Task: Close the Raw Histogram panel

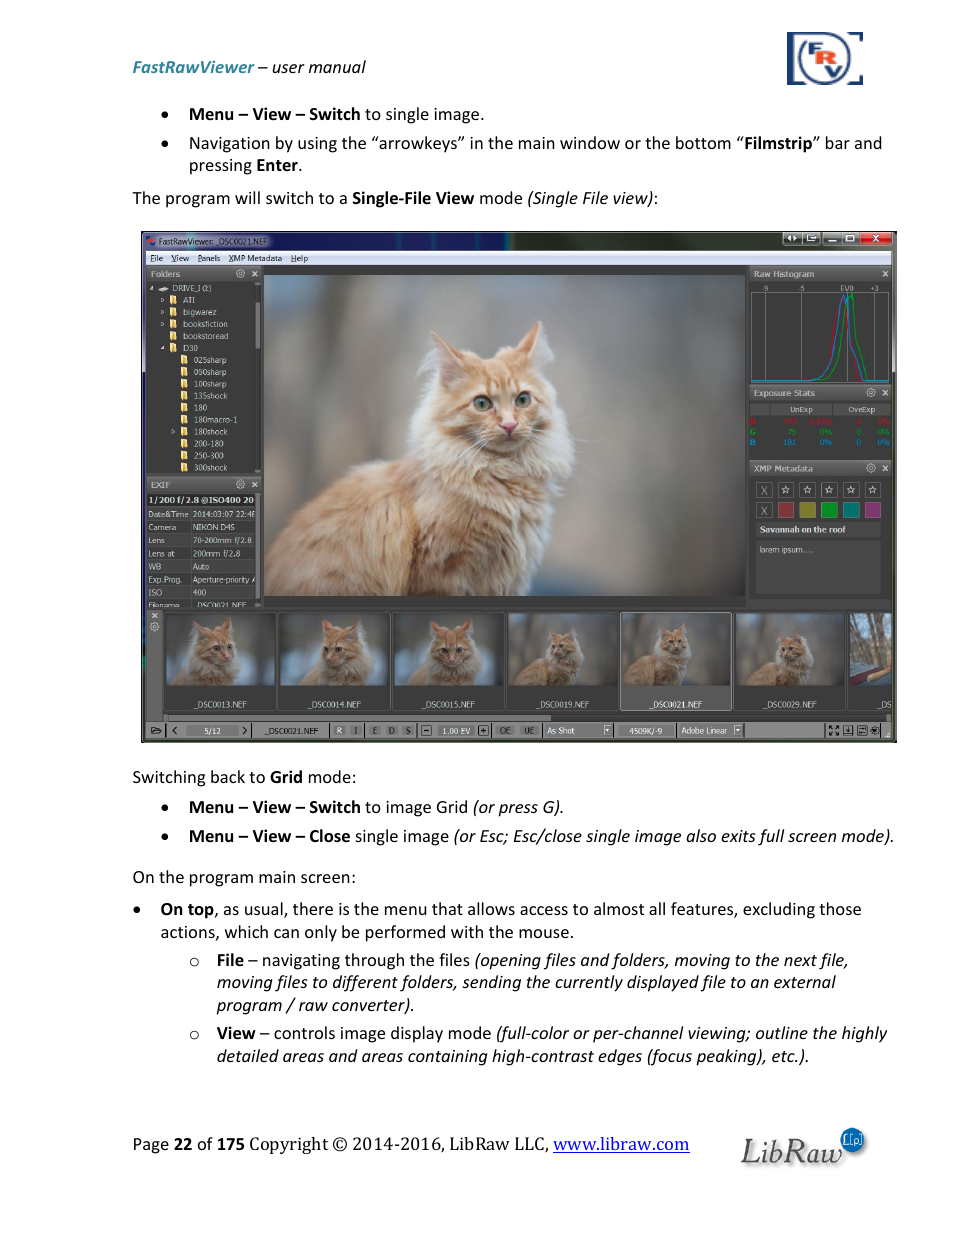Action: click(x=885, y=273)
